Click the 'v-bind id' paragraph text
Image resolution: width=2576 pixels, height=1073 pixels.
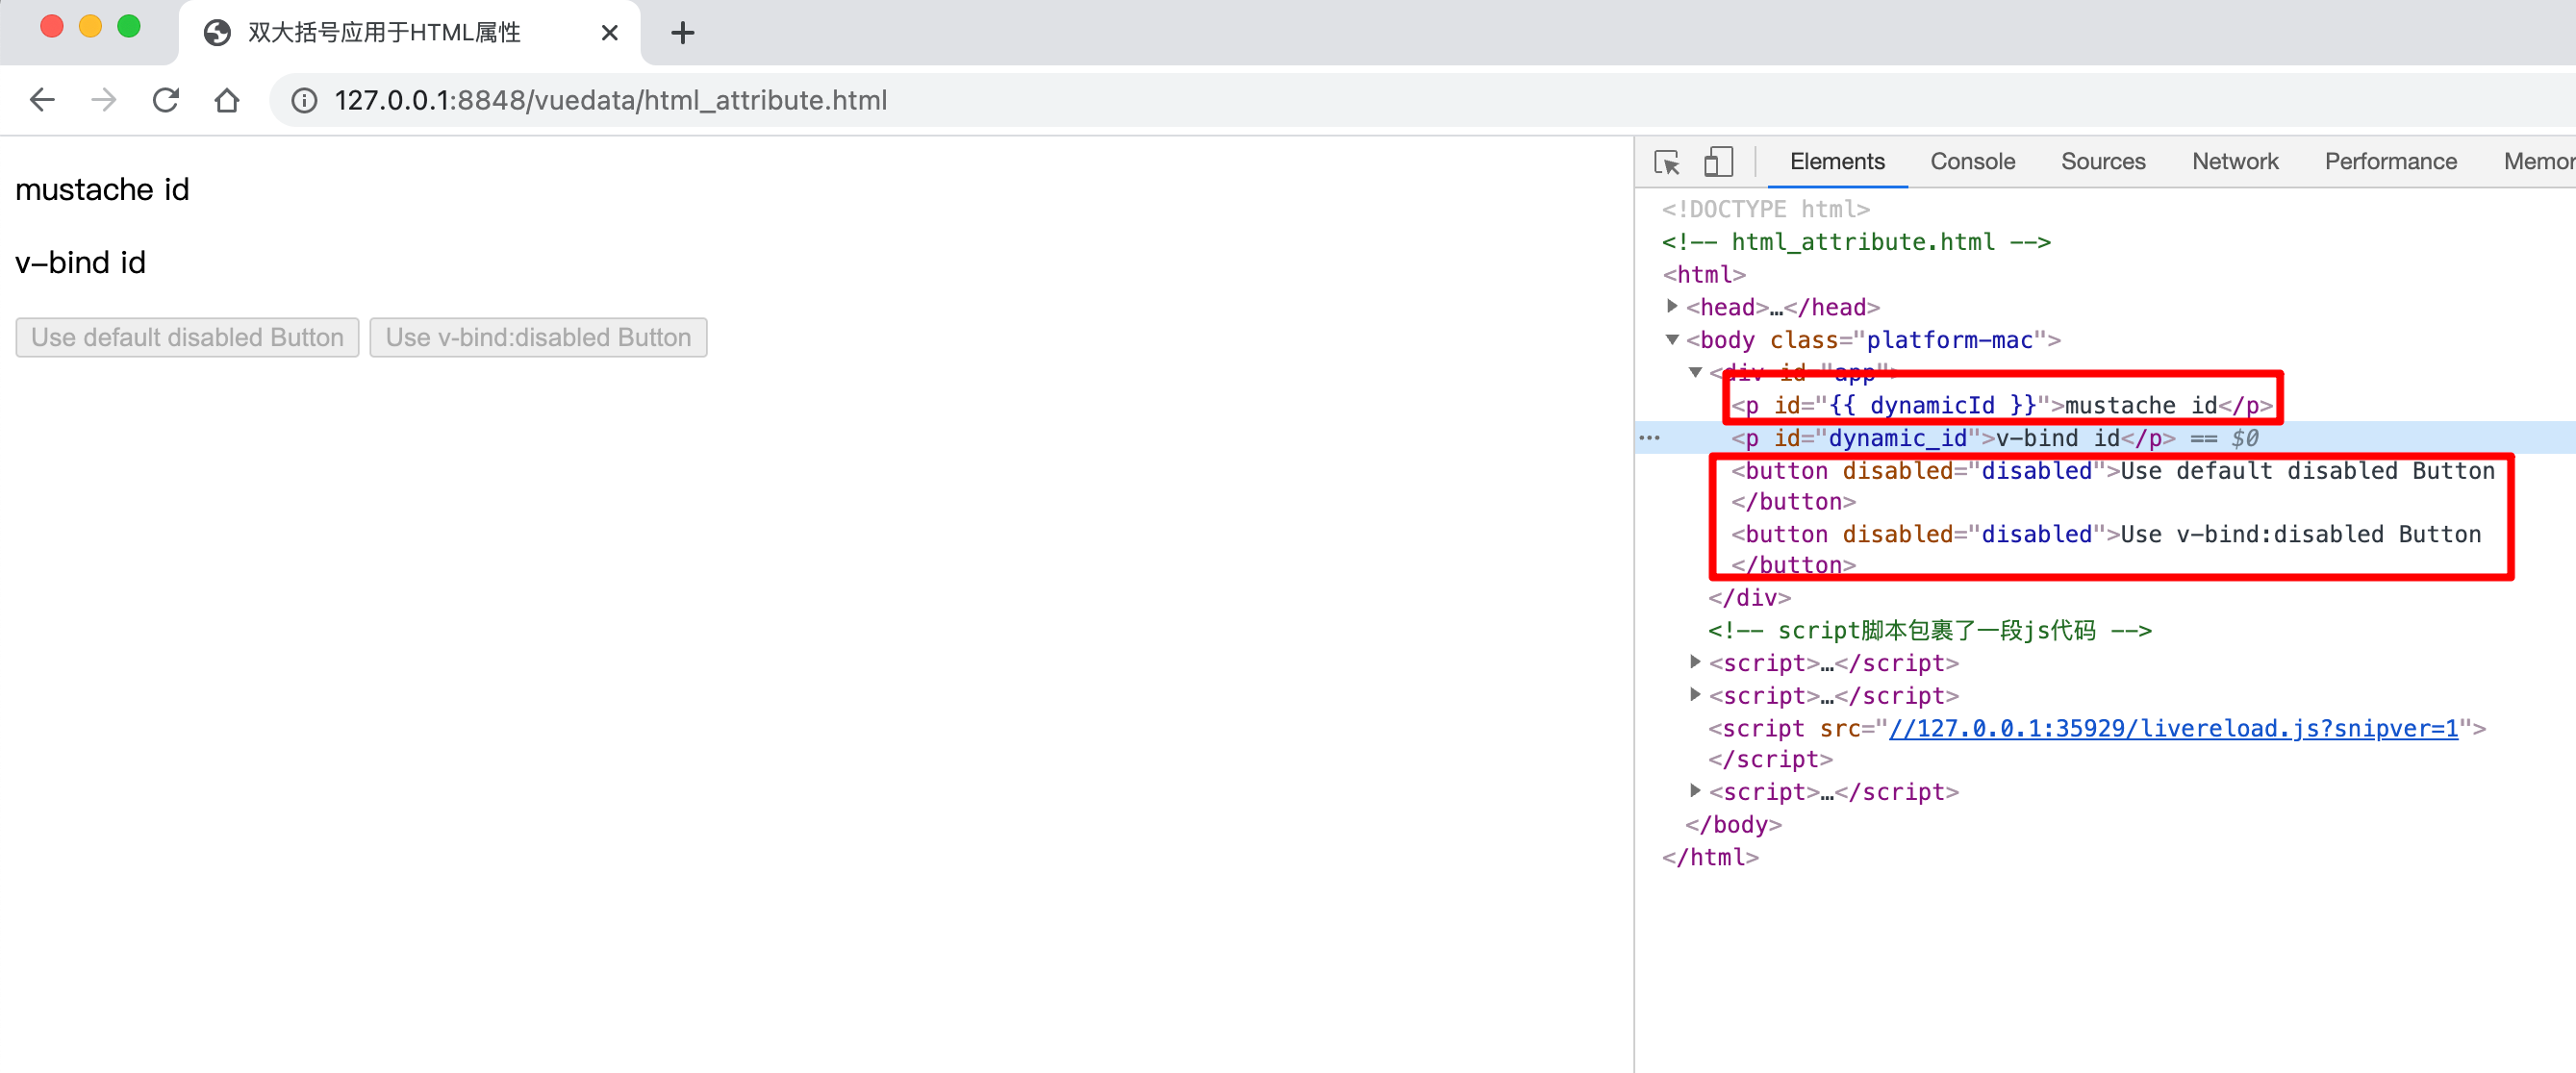click(x=80, y=262)
